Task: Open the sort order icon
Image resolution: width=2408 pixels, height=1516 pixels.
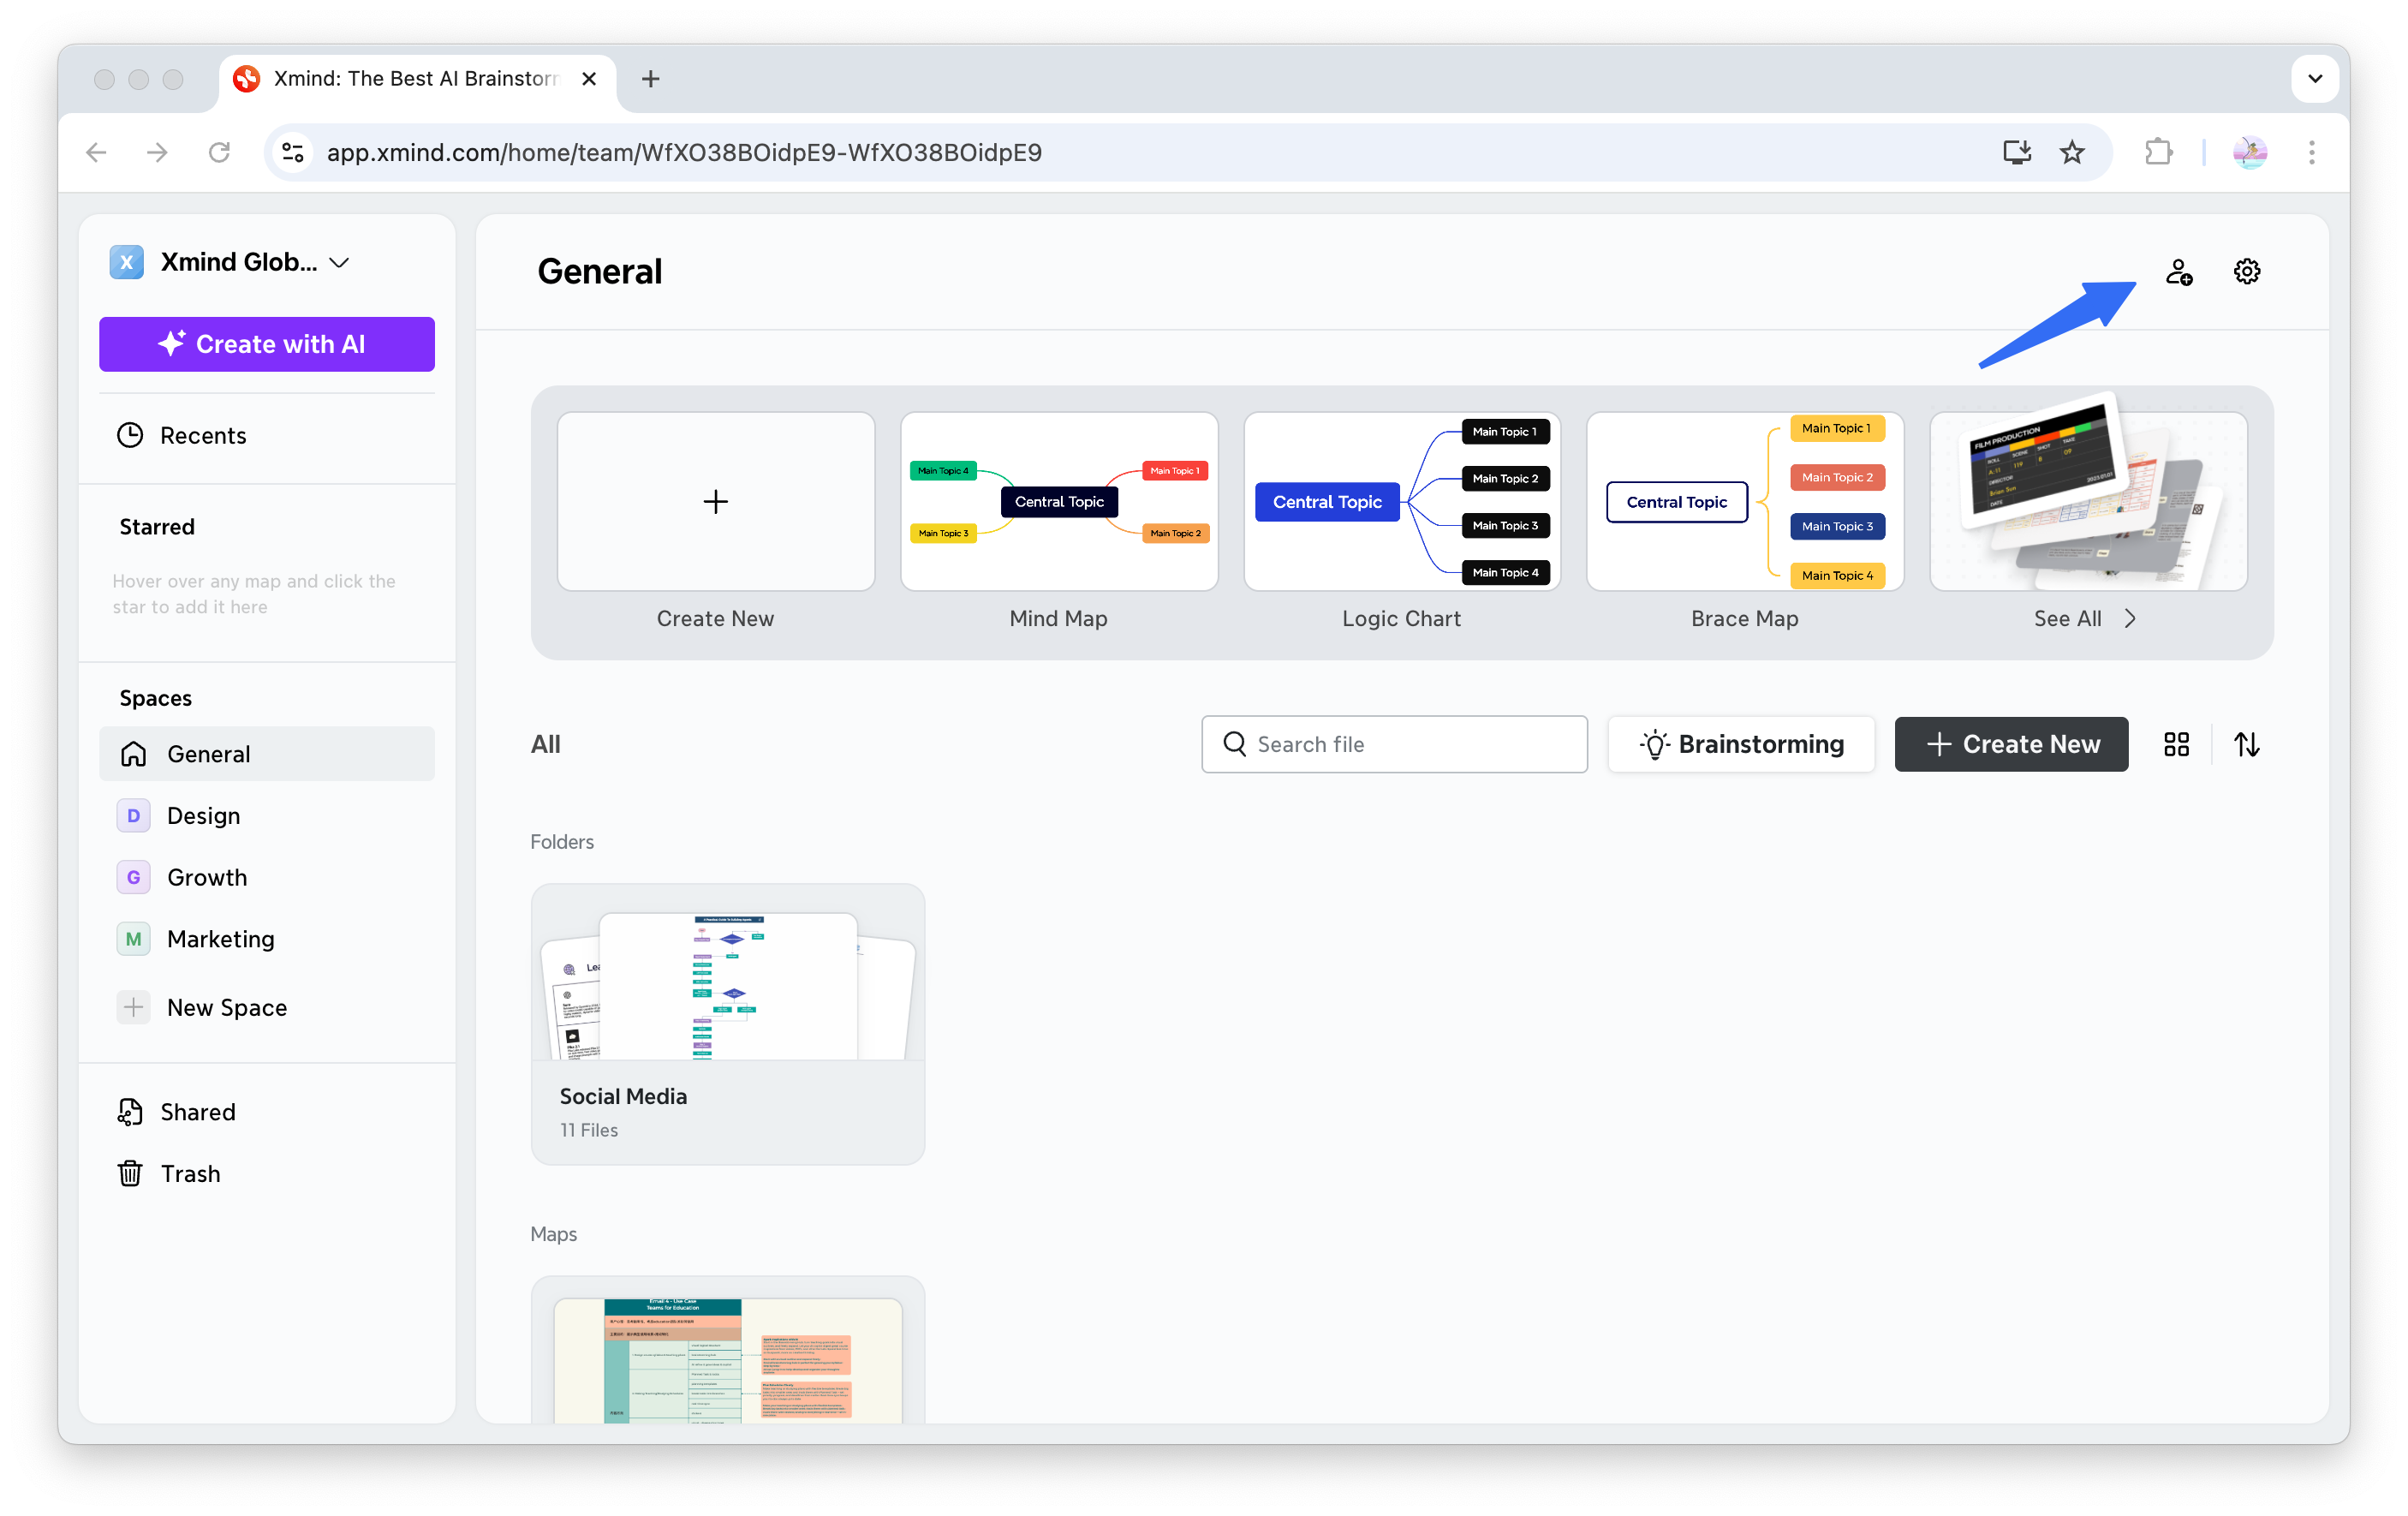Action: (2246, 744)
